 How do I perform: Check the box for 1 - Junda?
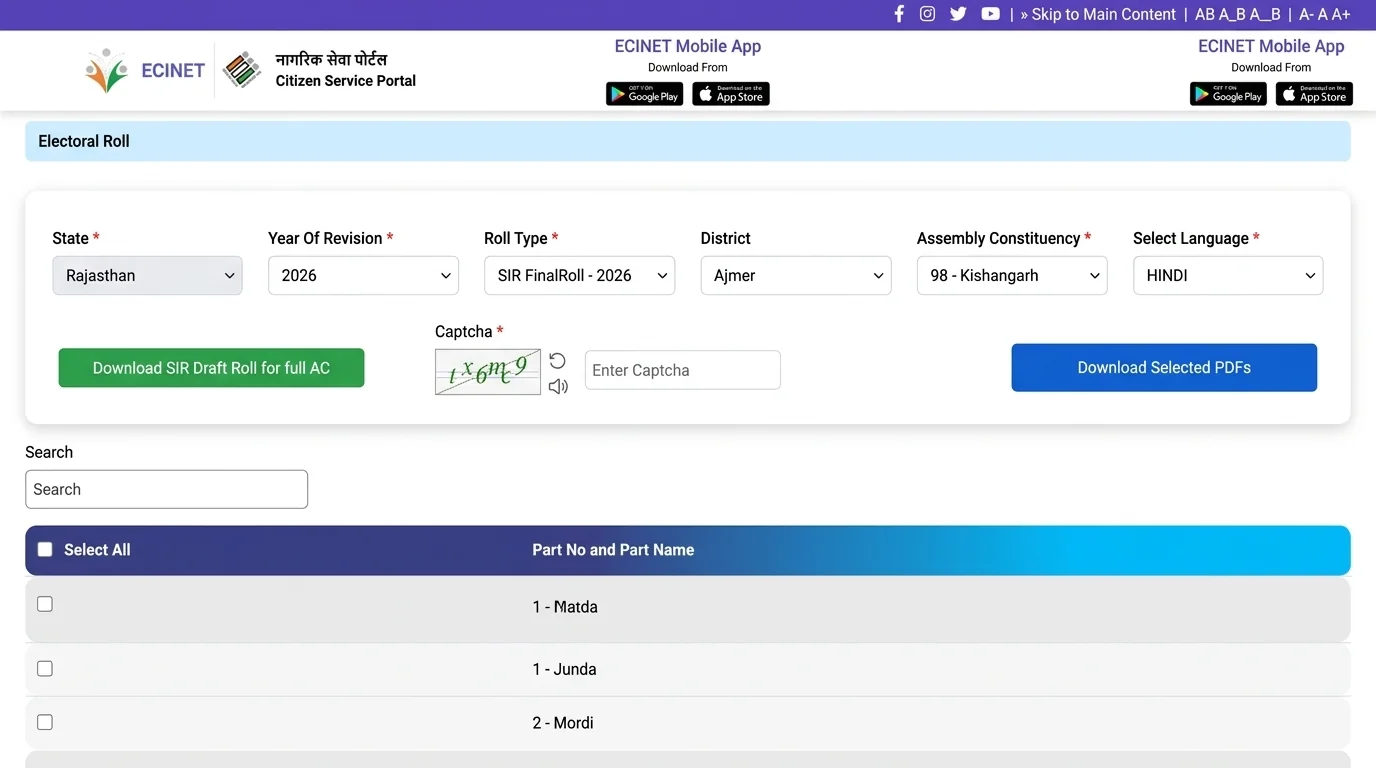(45, 668)
